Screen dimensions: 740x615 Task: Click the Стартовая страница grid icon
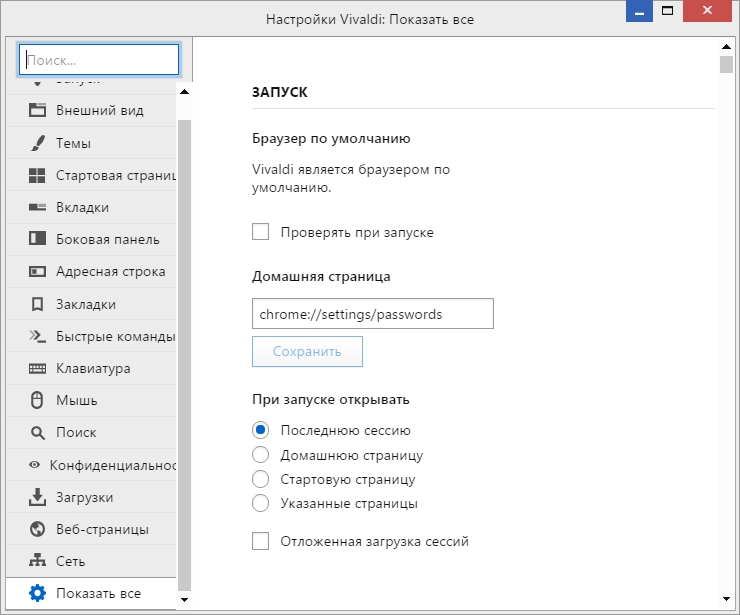pos(37,175)
